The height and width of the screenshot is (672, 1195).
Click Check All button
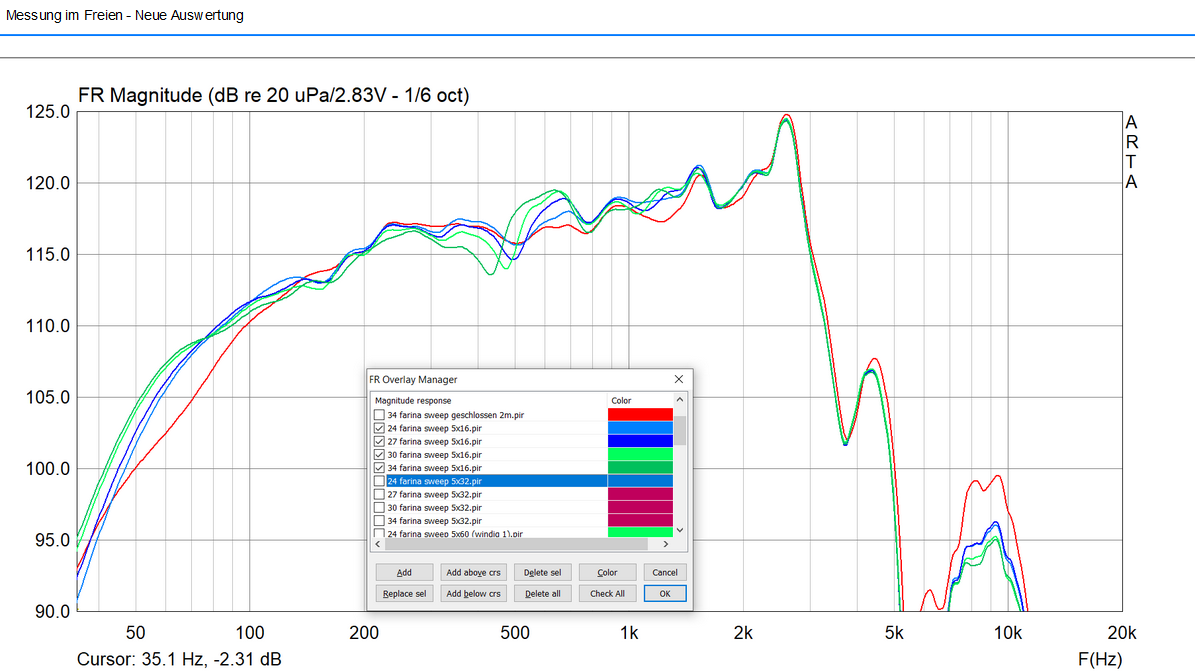[x=607, y=594]
